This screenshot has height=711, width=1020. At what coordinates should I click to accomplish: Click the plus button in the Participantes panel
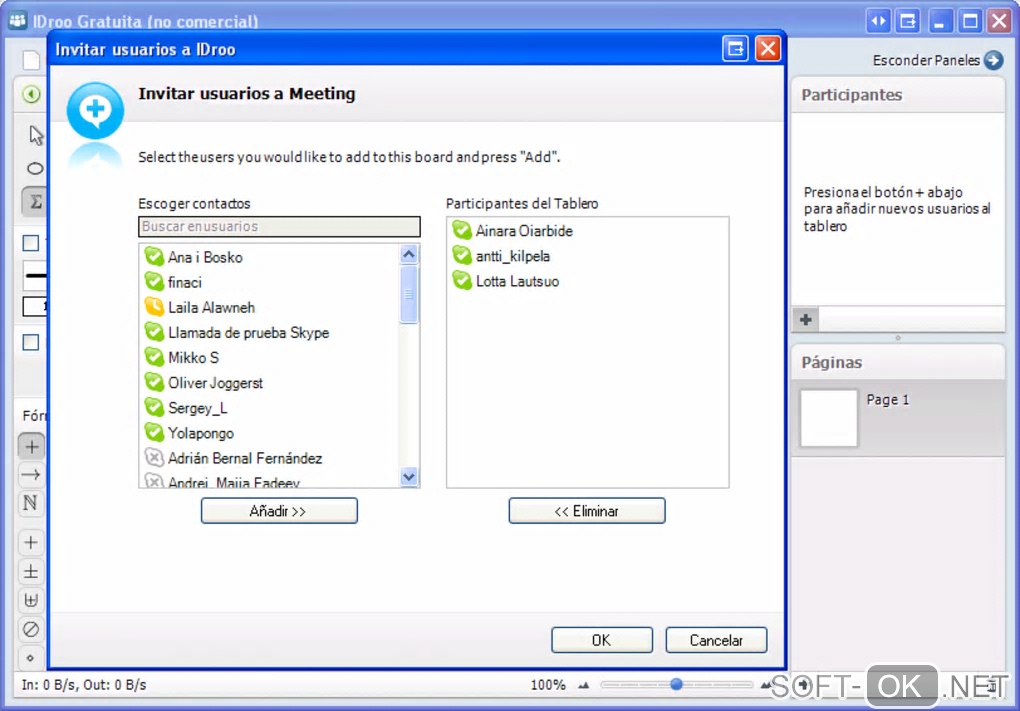(806, 319)
